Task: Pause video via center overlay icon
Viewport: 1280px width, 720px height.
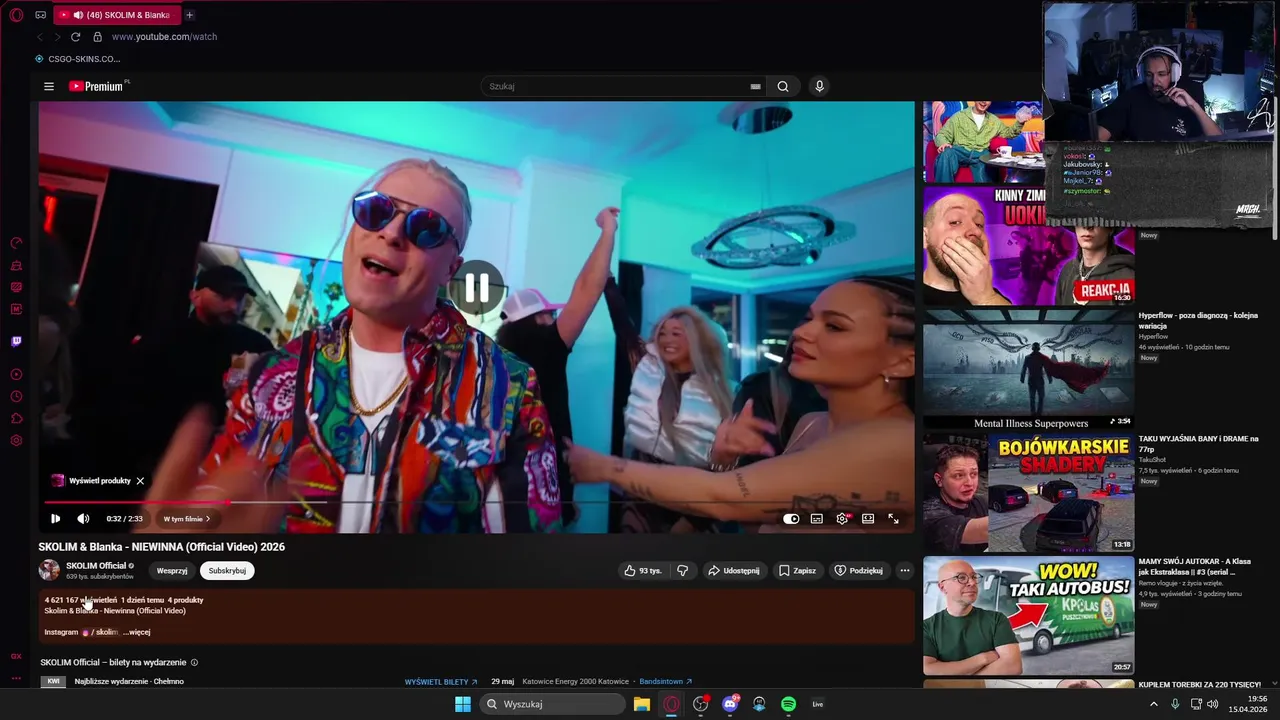Action: point(477,289)
